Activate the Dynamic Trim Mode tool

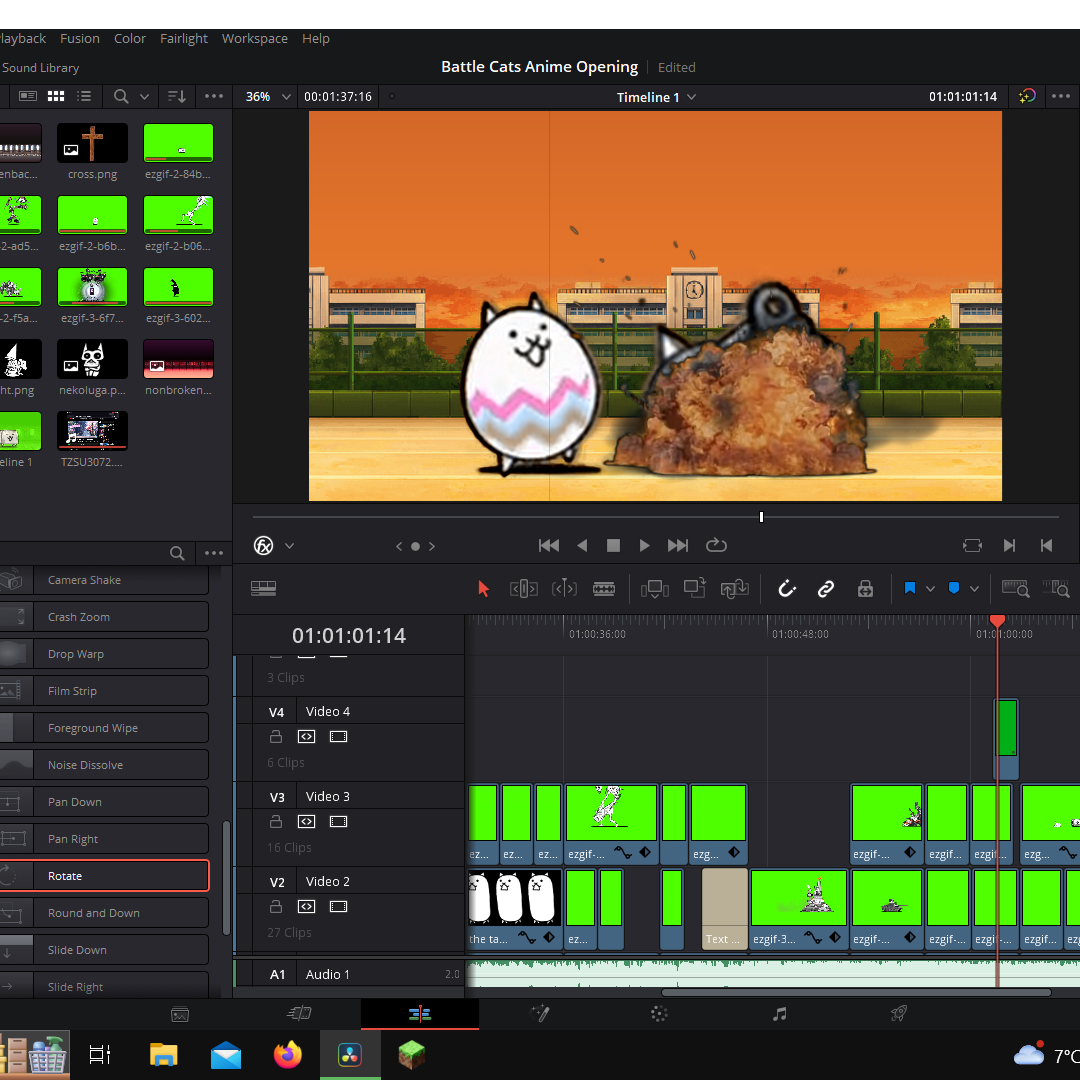click(564, 589)
